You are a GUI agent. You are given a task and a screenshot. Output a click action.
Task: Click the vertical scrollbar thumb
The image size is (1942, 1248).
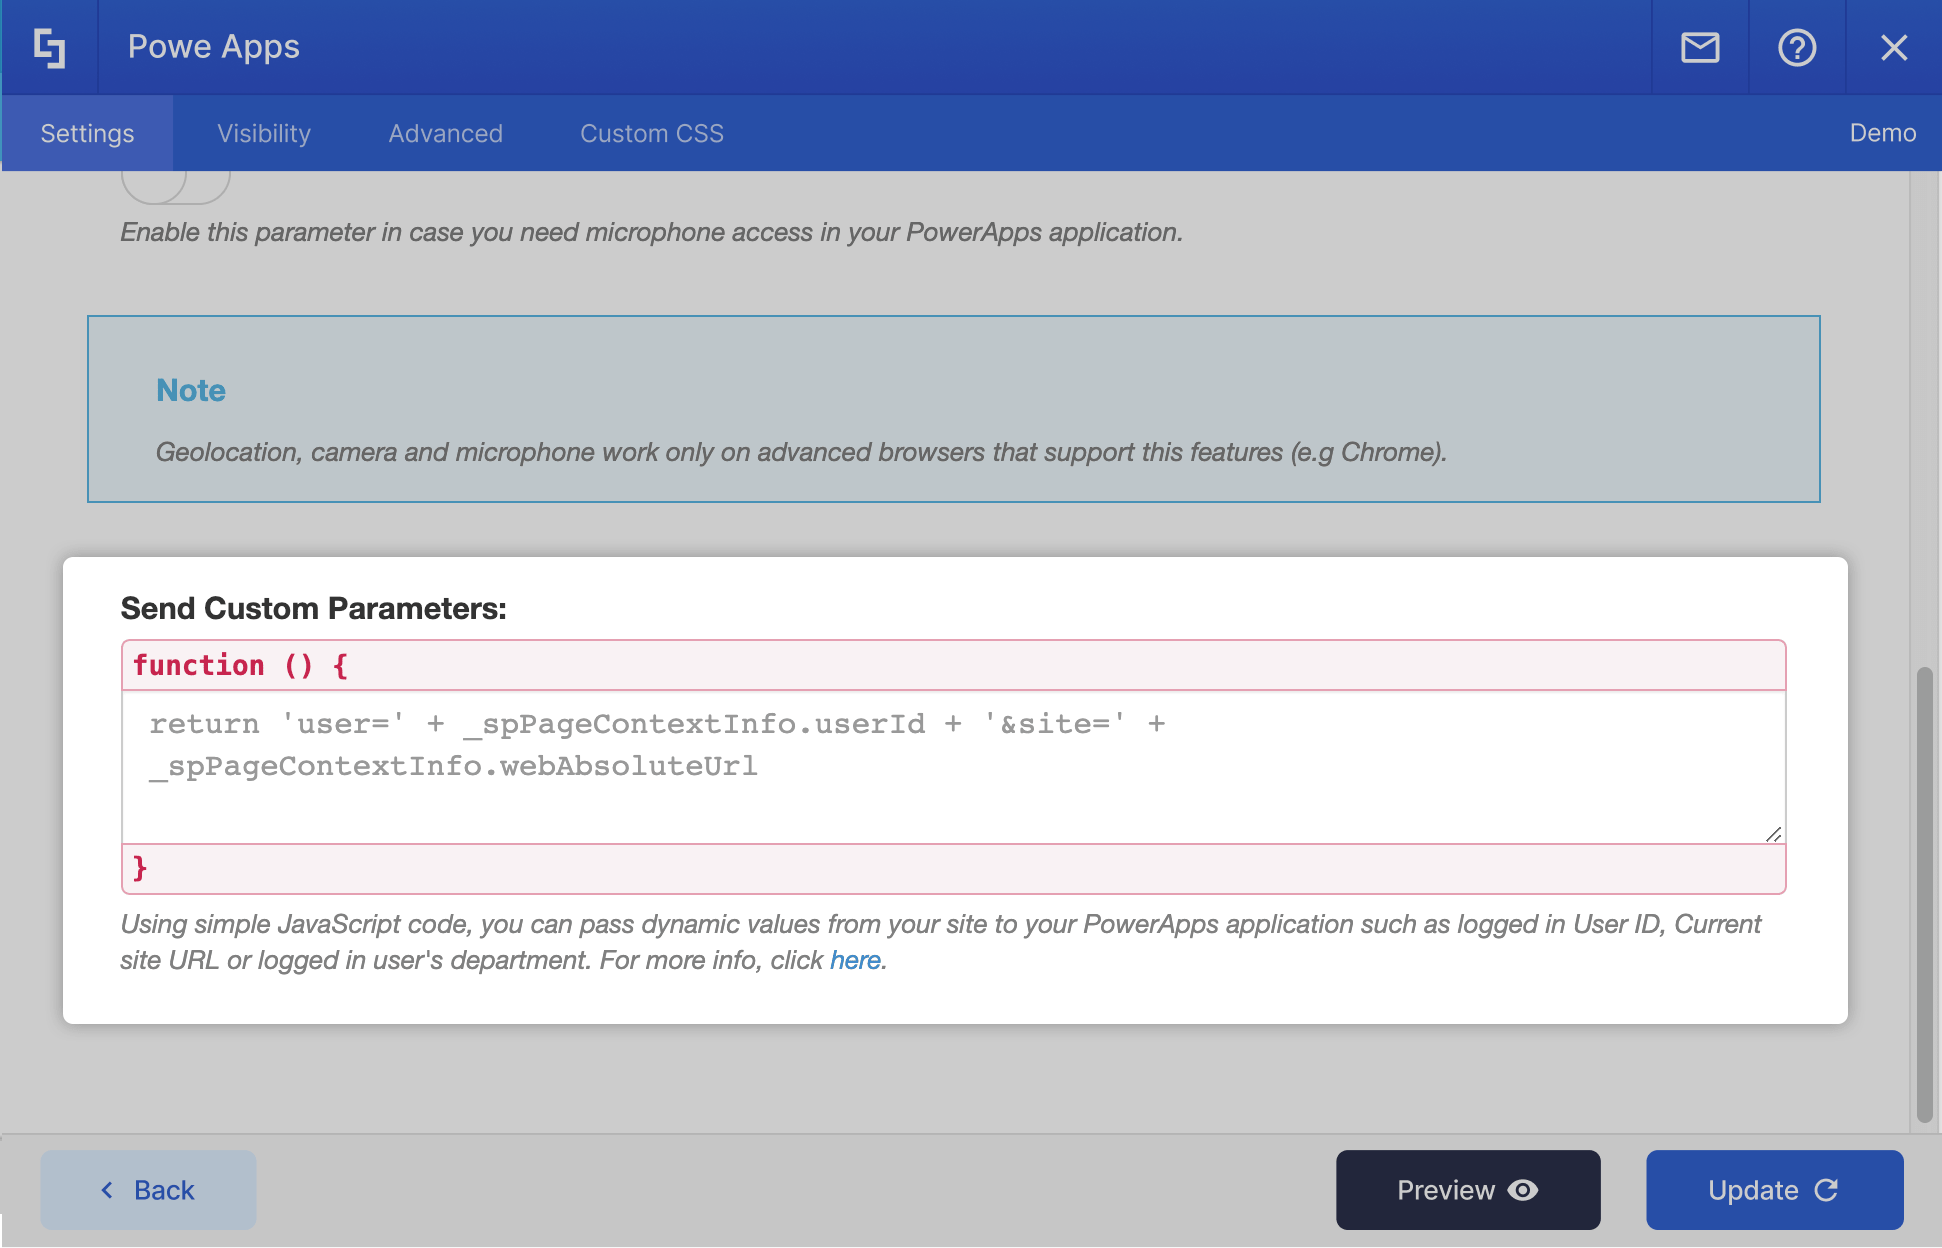point(1924,893)
